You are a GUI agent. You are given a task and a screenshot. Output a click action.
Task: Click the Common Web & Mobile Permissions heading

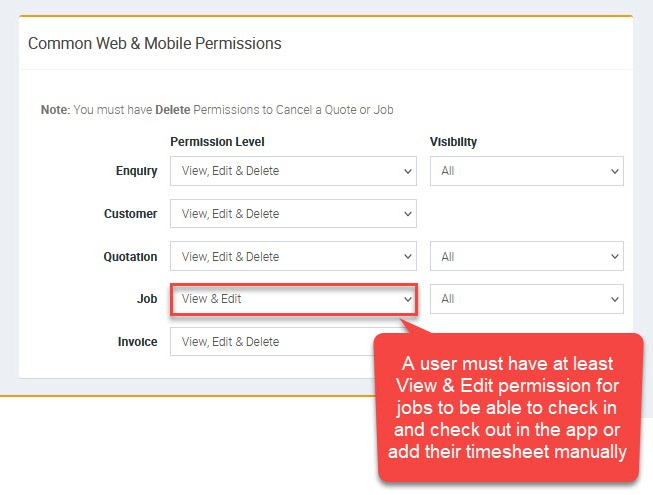(x=154, y=44)
